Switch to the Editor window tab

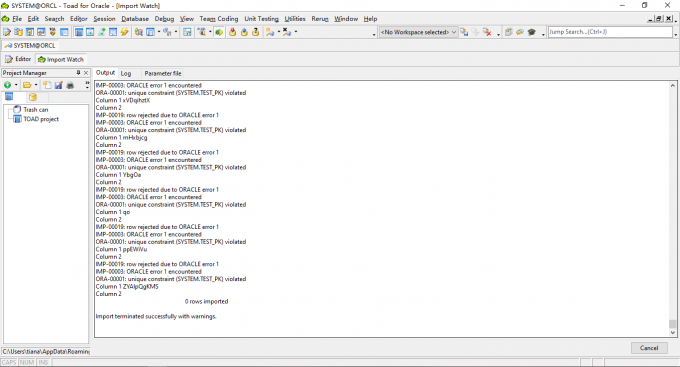[18, 59]
